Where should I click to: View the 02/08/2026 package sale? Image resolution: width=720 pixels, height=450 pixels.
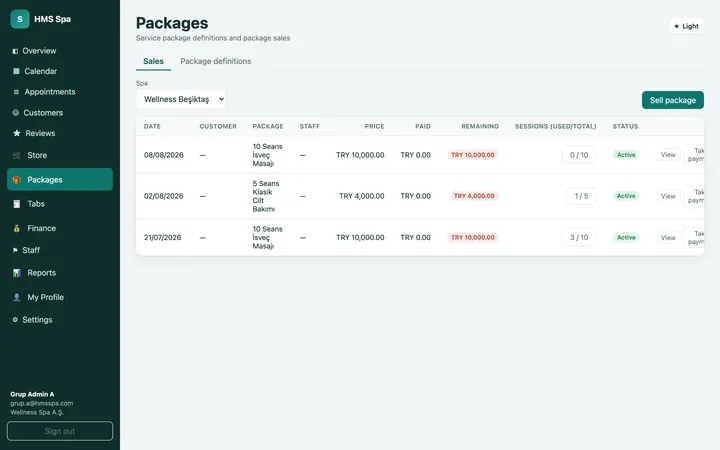(668, 196)
